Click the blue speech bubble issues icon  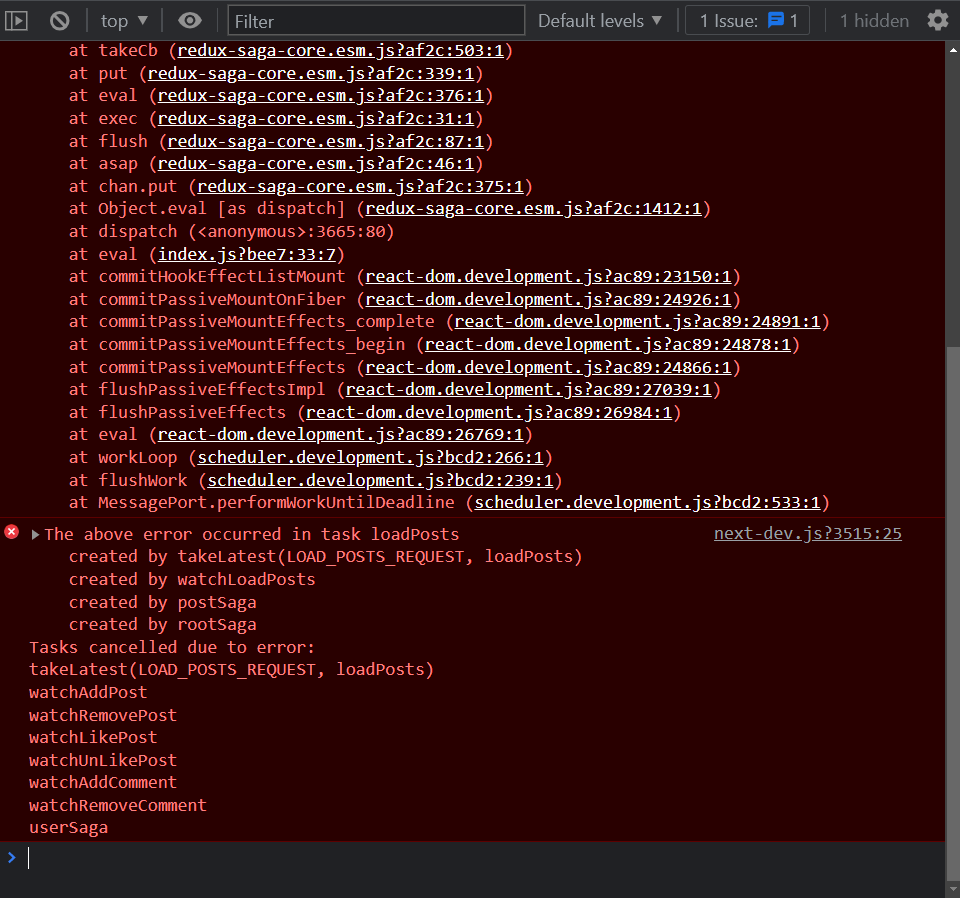coord(775,20)
